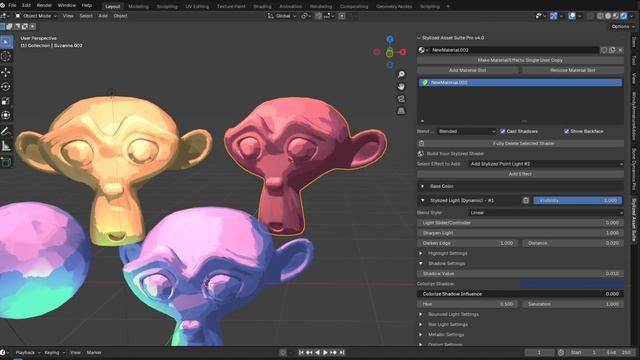This screenshot has width=640, height=360.
Task: Select the Measure tool
Action: click(6, 146)
